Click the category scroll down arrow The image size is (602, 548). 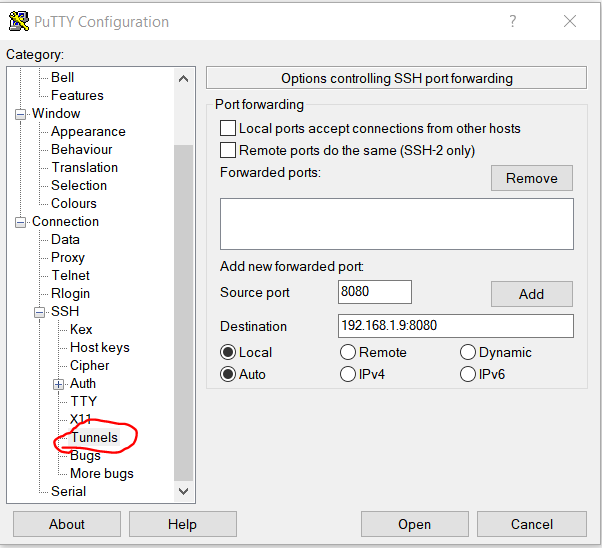pyautogui.click(x=184, y=491)
